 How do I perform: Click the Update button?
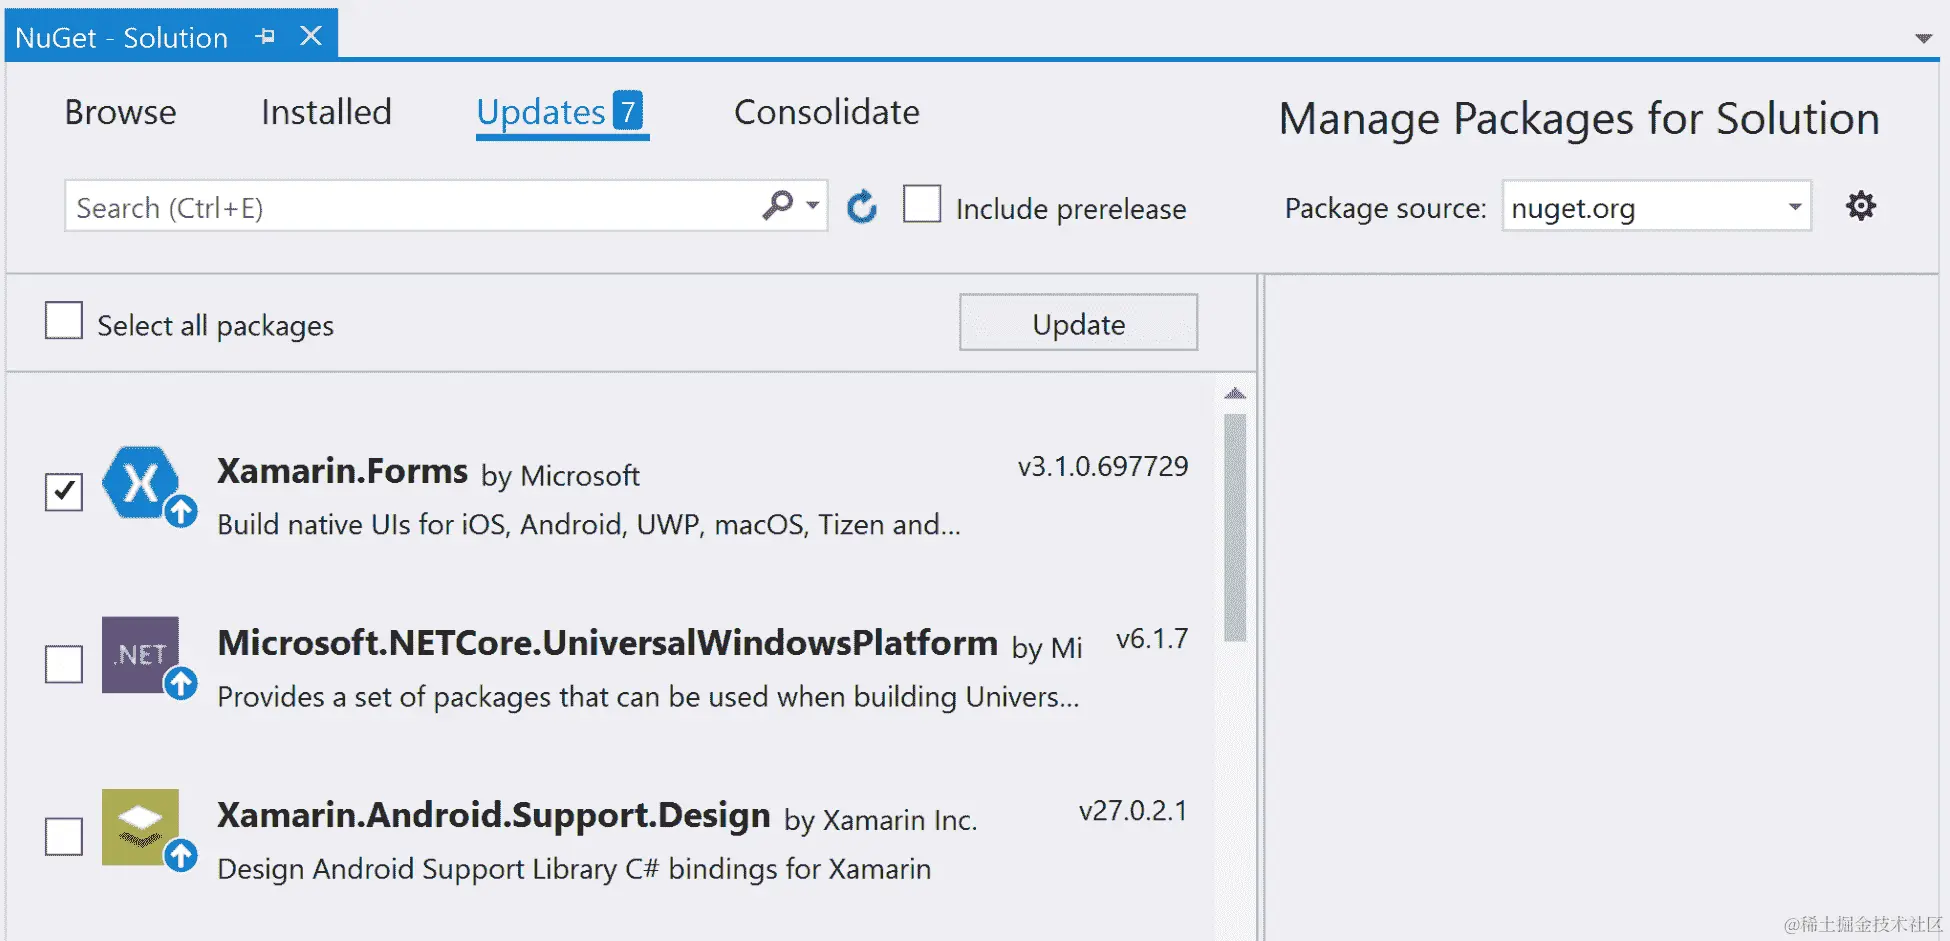tap(1078, 323)
